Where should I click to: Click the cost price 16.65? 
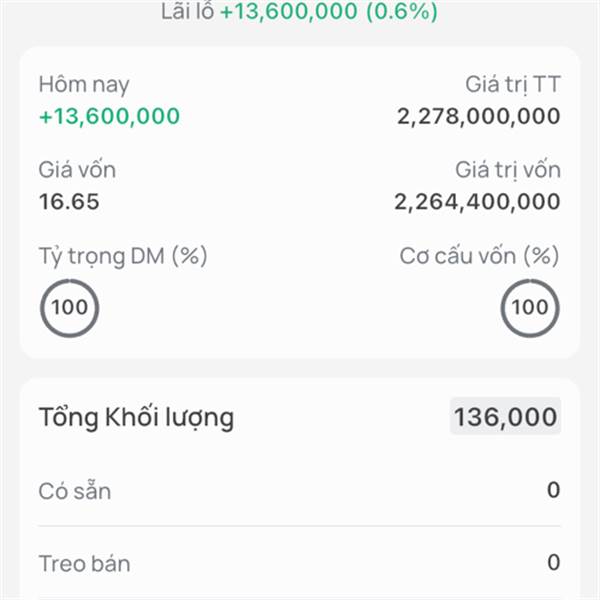point(69,201)
